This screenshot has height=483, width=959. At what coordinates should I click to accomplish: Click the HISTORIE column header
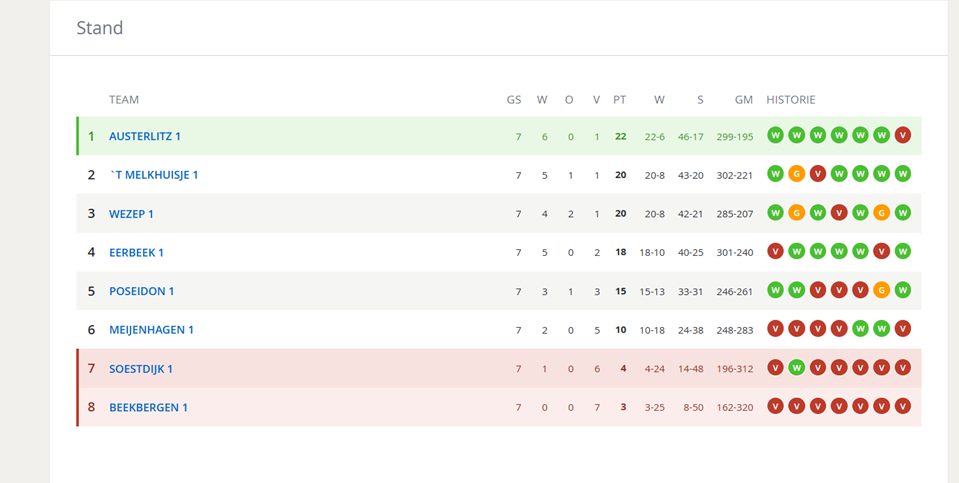pos(791,99)
